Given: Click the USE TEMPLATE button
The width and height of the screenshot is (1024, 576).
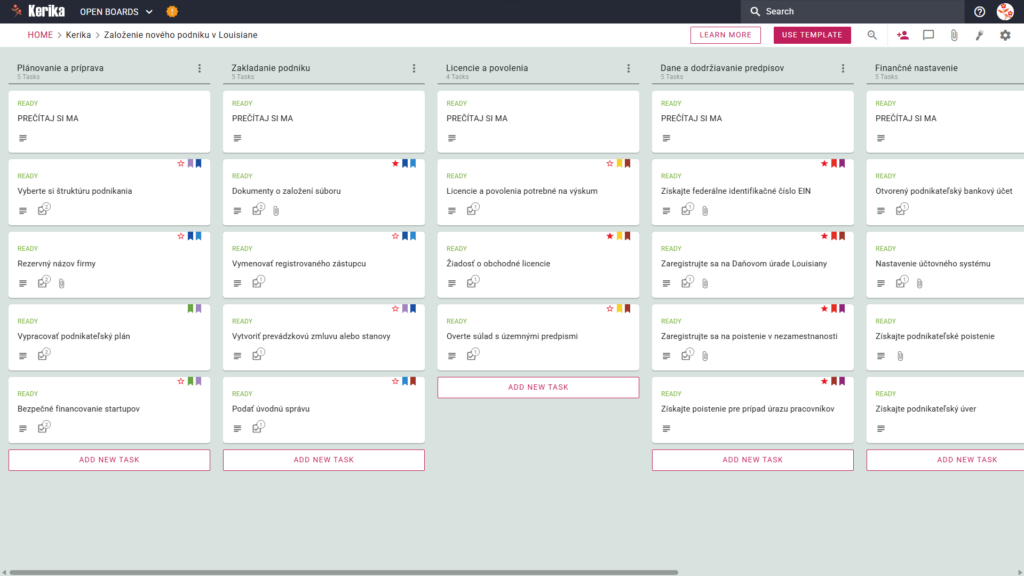Looking at the screenshot, I should 812,35.
